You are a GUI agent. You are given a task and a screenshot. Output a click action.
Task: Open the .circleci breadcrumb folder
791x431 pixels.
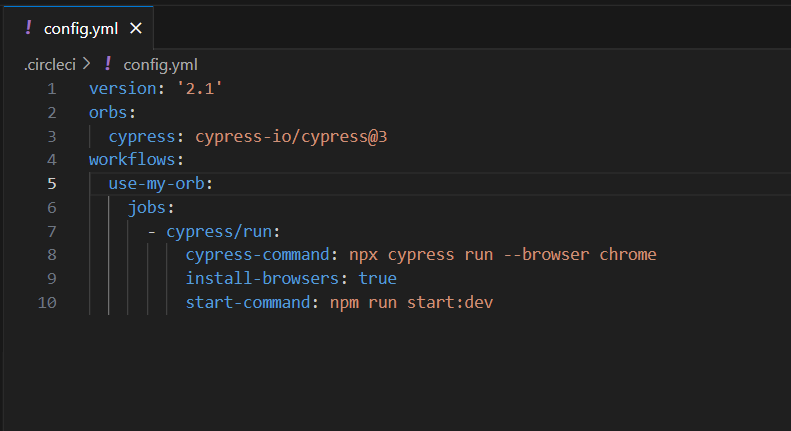click(49, 65)
